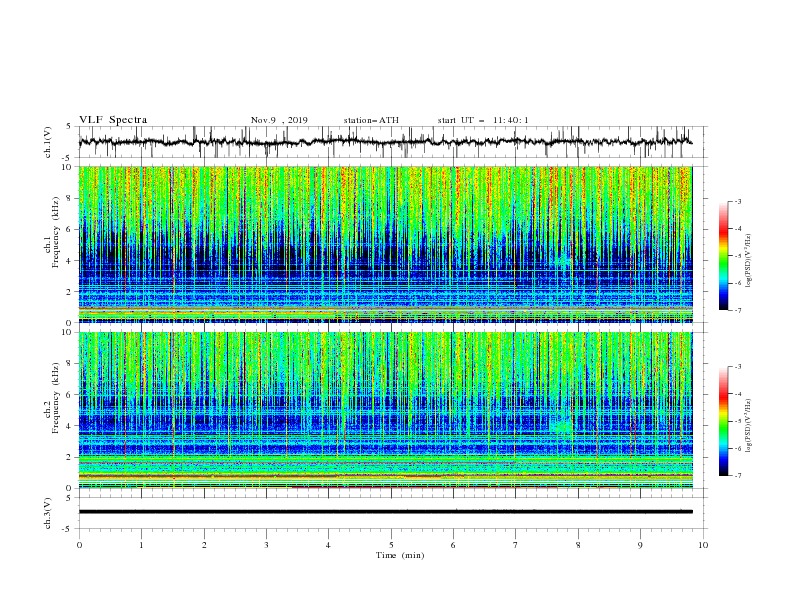Click the ch.3 voltage waveform trace
Screen dimensions: 792x612
(x=386, y=512)
